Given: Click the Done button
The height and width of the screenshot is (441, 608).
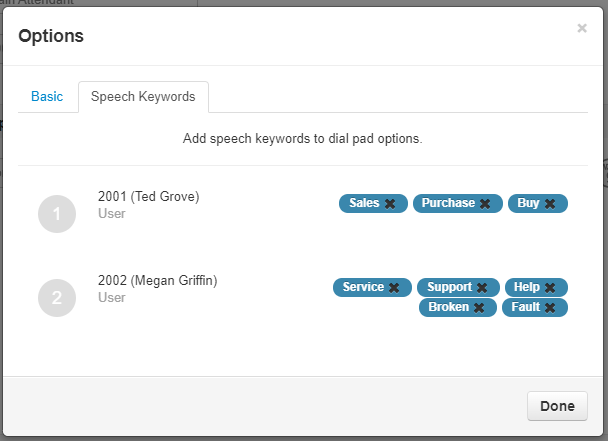Looking at the screenshot, I should [x=557, y=406].
